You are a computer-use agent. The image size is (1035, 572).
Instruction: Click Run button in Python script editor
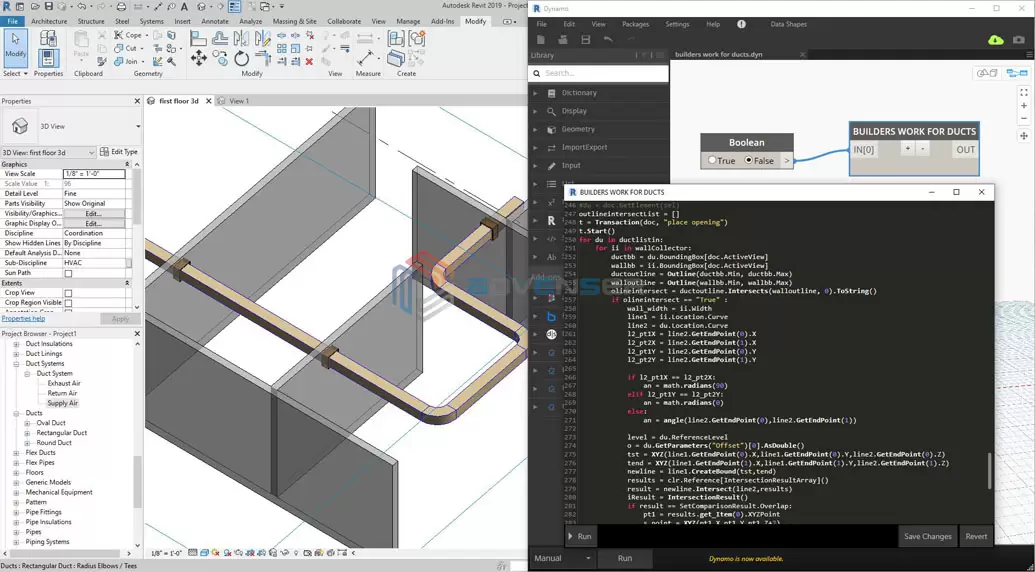point(580,536)
